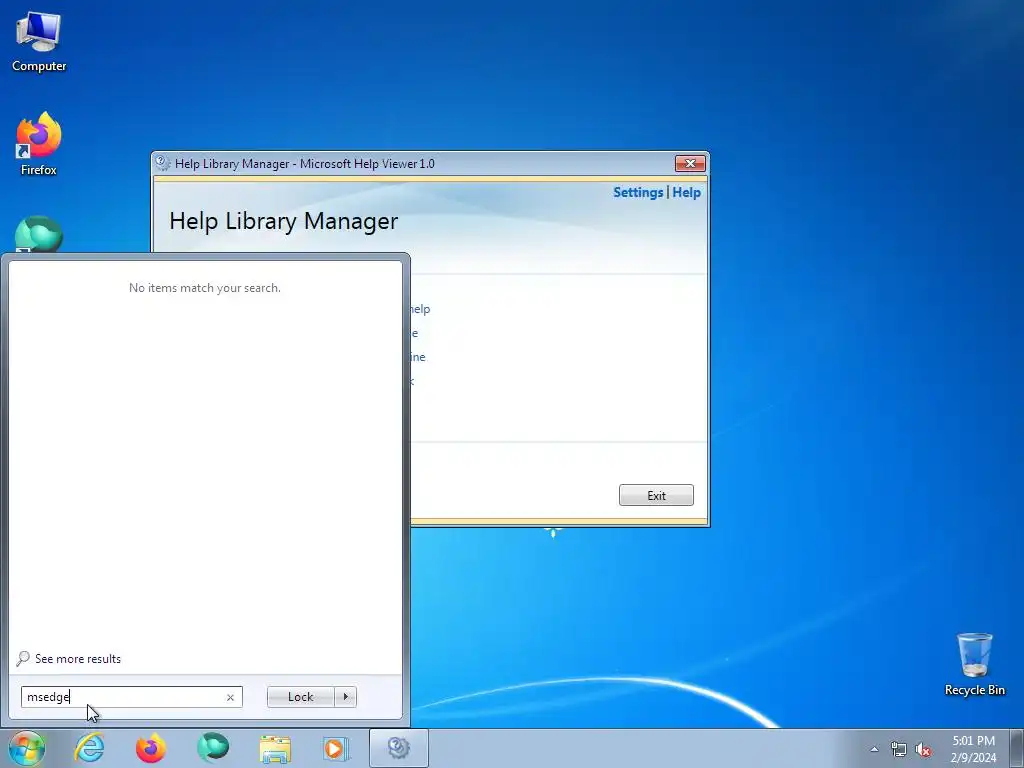The image size is (1024, 768).
Task: Click the network status tray icon
Action: (899, 749)
